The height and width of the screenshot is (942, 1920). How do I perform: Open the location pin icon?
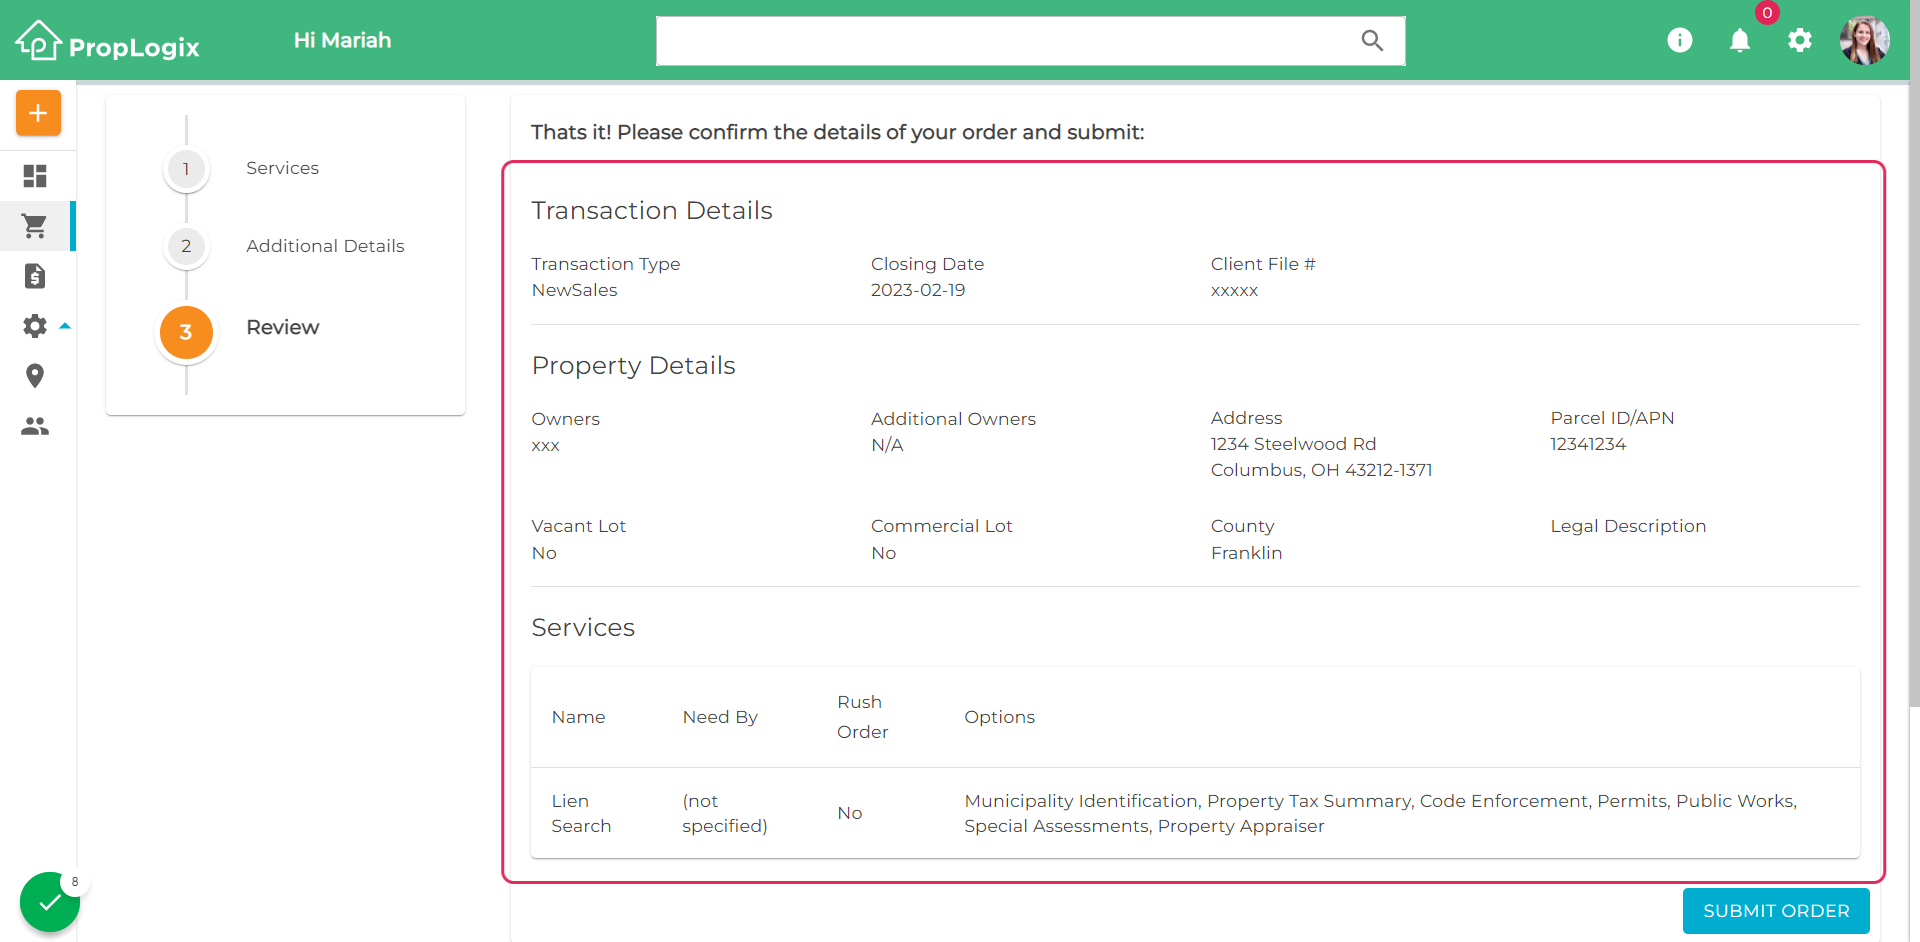(x=35, y=376)
